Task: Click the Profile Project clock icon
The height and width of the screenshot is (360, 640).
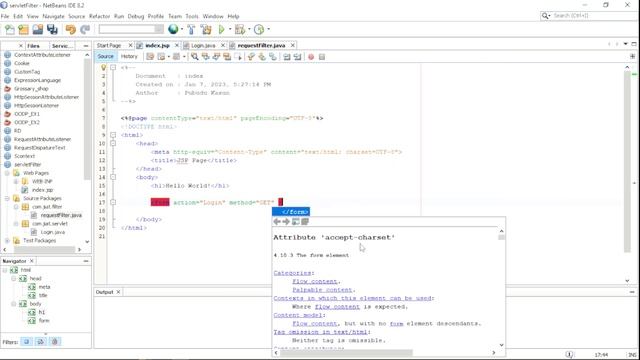Action: (x=259, y=29)
